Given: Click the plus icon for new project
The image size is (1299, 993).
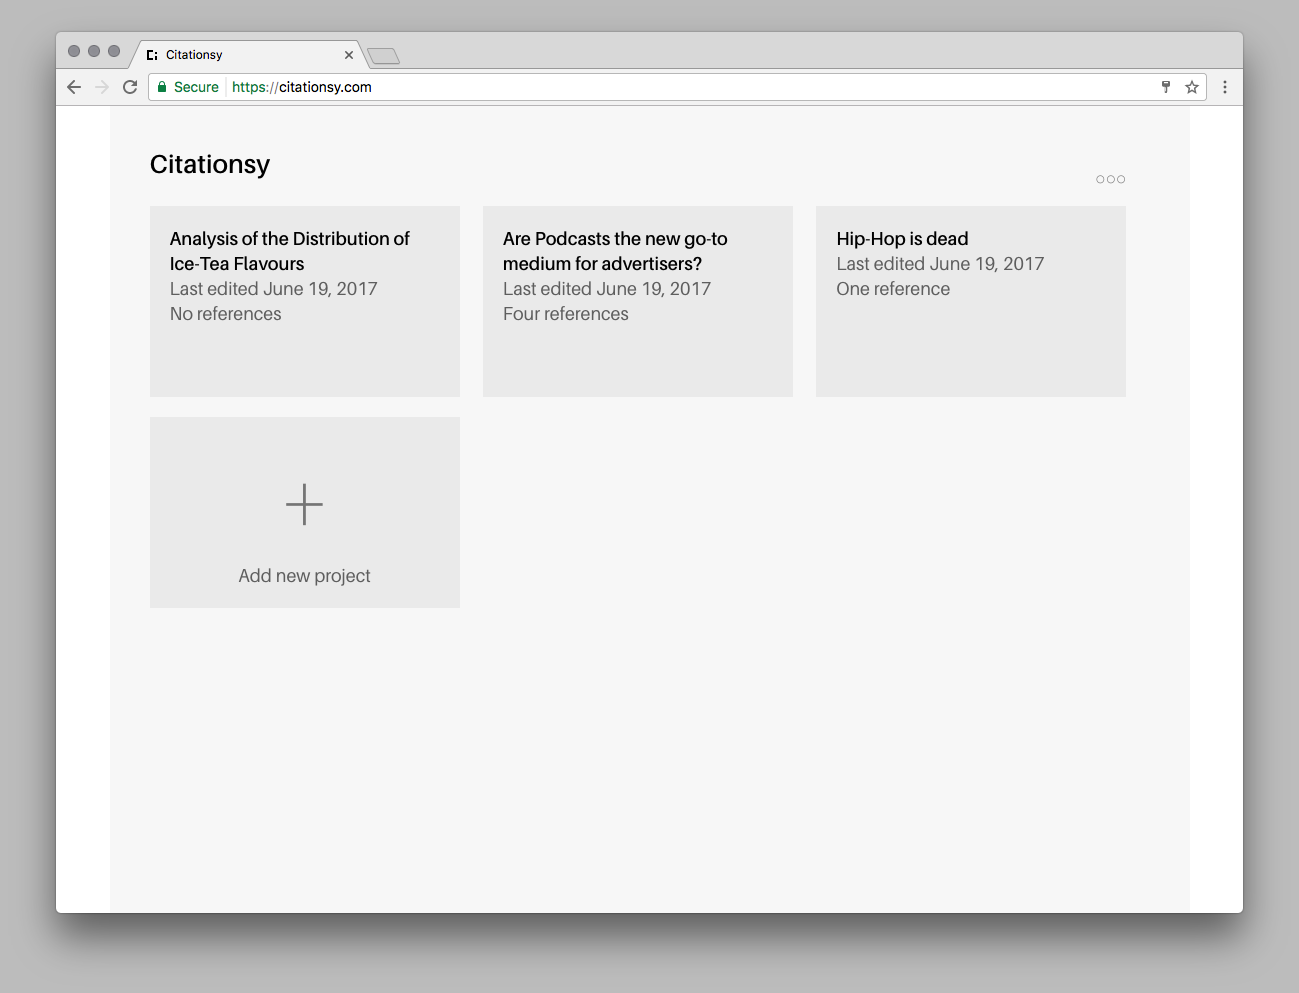Looking at the screenshot, I should [x=304, y=504].
